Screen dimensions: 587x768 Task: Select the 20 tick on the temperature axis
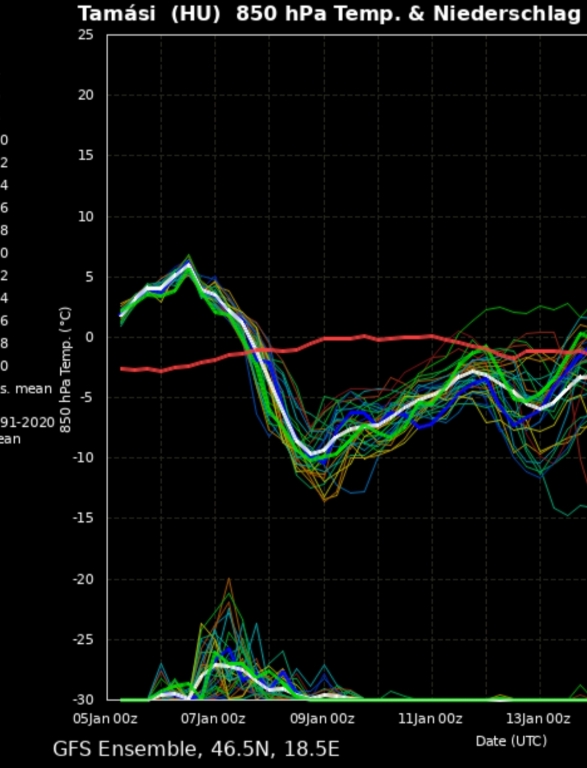pyautogui.click(x=86, y=95)
